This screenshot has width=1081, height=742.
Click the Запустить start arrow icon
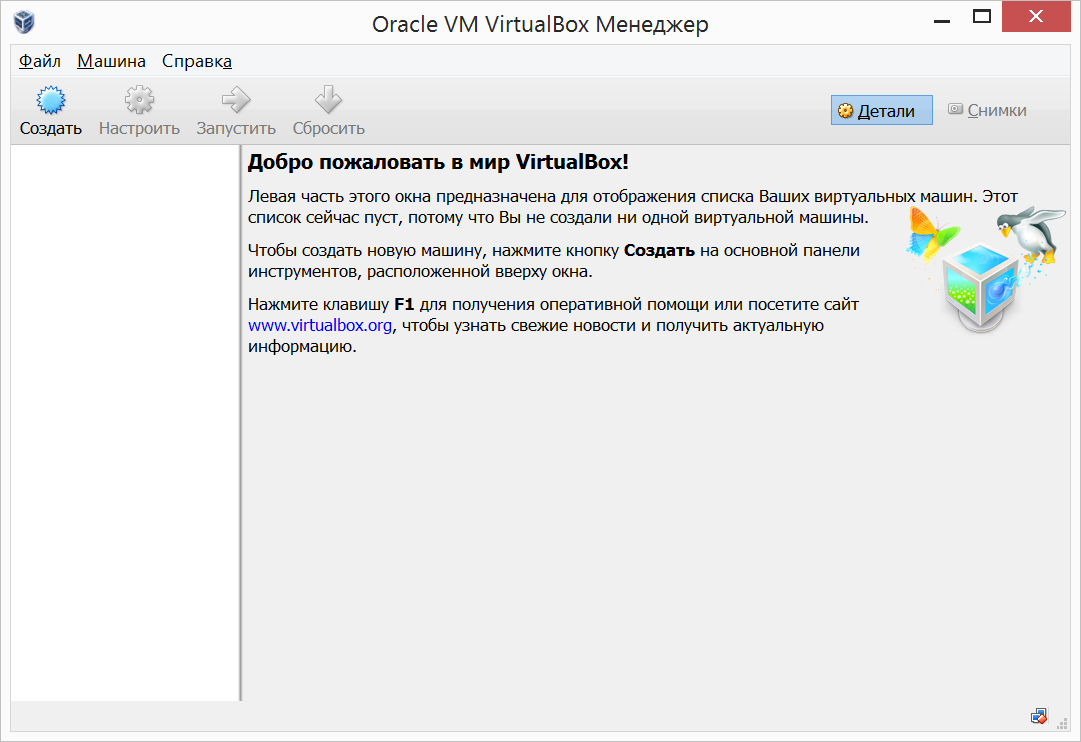pos(236,101)
